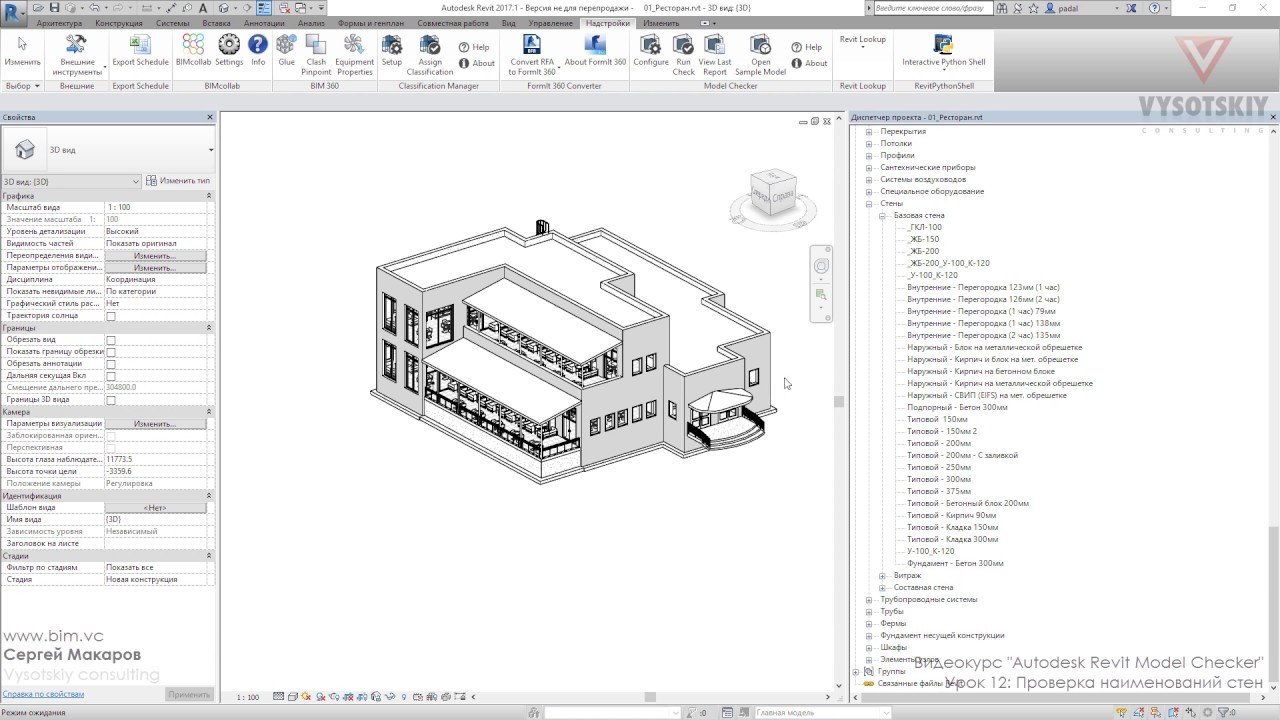This screenshot has width=1280, height=720.
Task: Open Clash Pinpoint tool
Action: coord(316,54)
